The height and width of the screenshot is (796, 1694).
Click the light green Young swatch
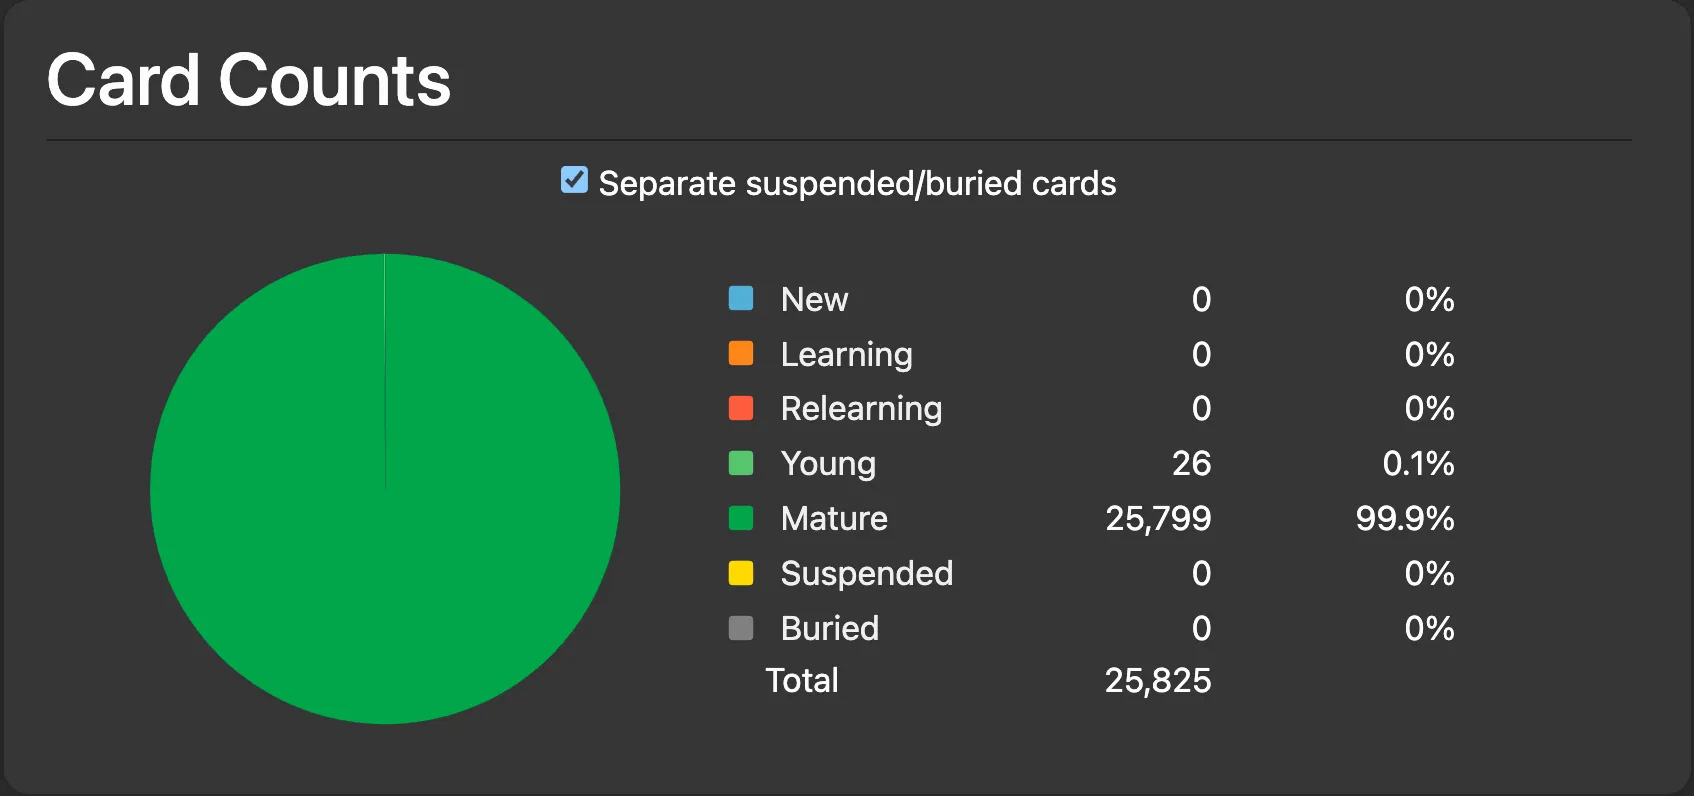(x=741, y=463)
